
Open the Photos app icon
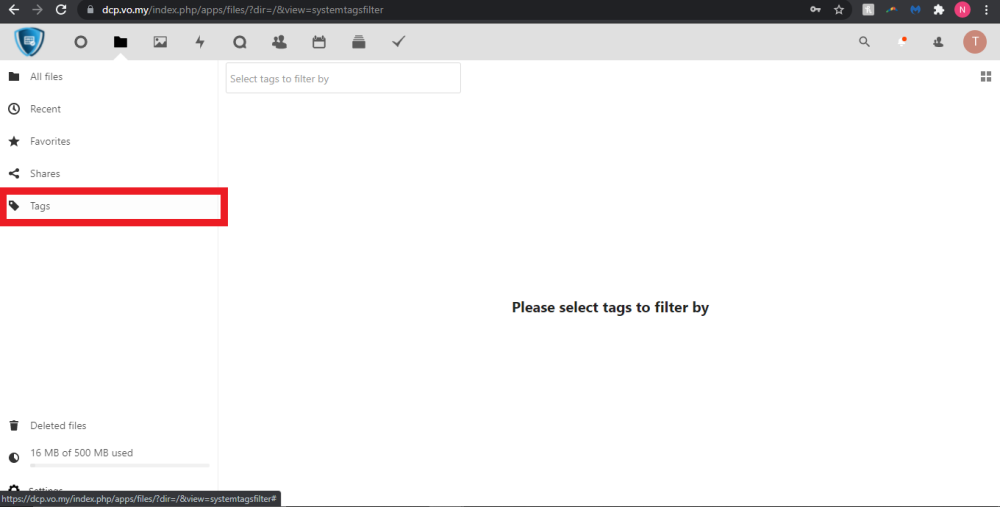[160, 42]
